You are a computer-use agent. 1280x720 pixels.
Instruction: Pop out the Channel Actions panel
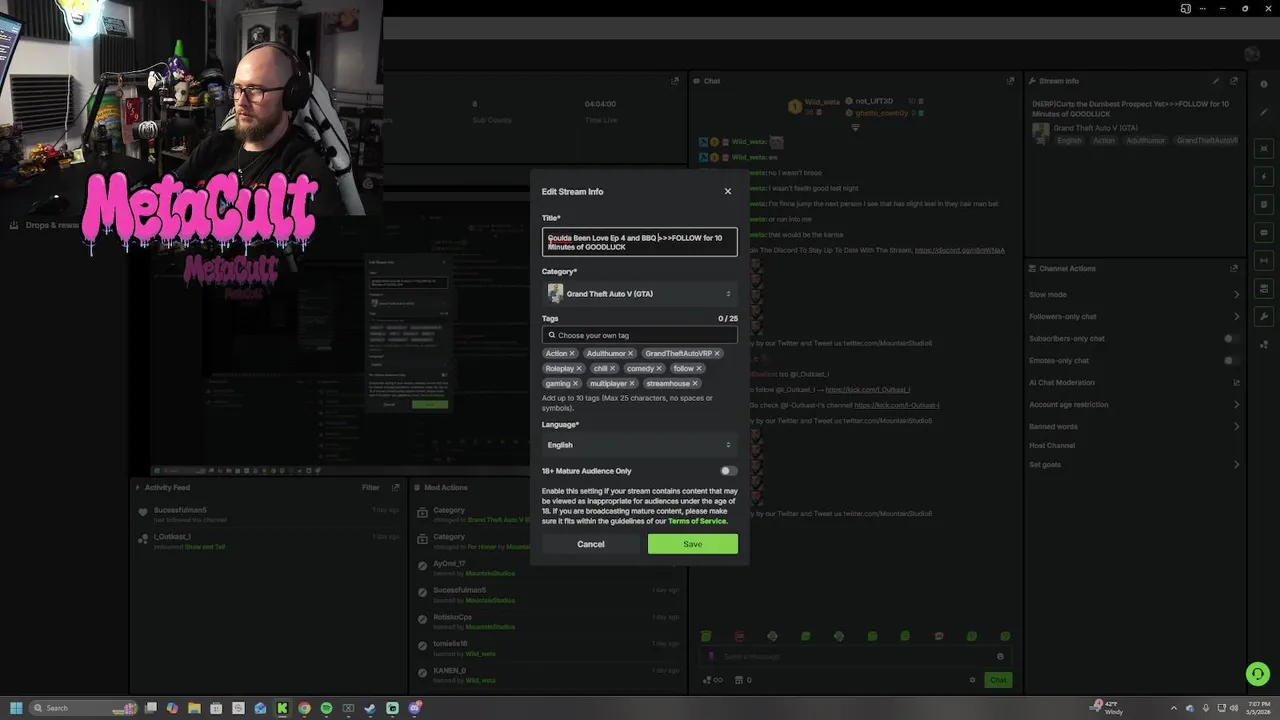click(x=1234, y=268)
